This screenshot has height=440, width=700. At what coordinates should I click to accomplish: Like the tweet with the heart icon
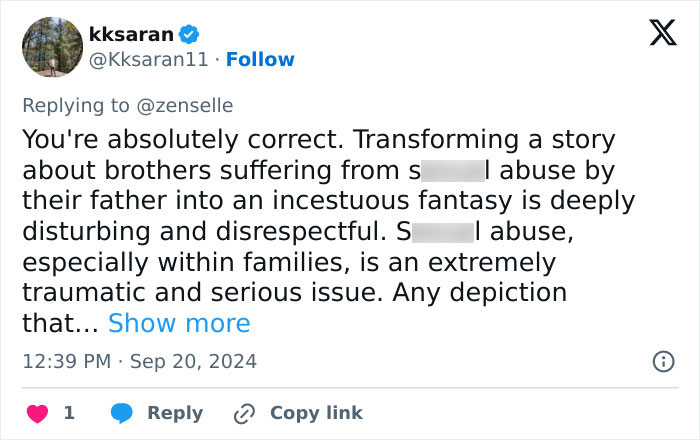click(35, 412)
